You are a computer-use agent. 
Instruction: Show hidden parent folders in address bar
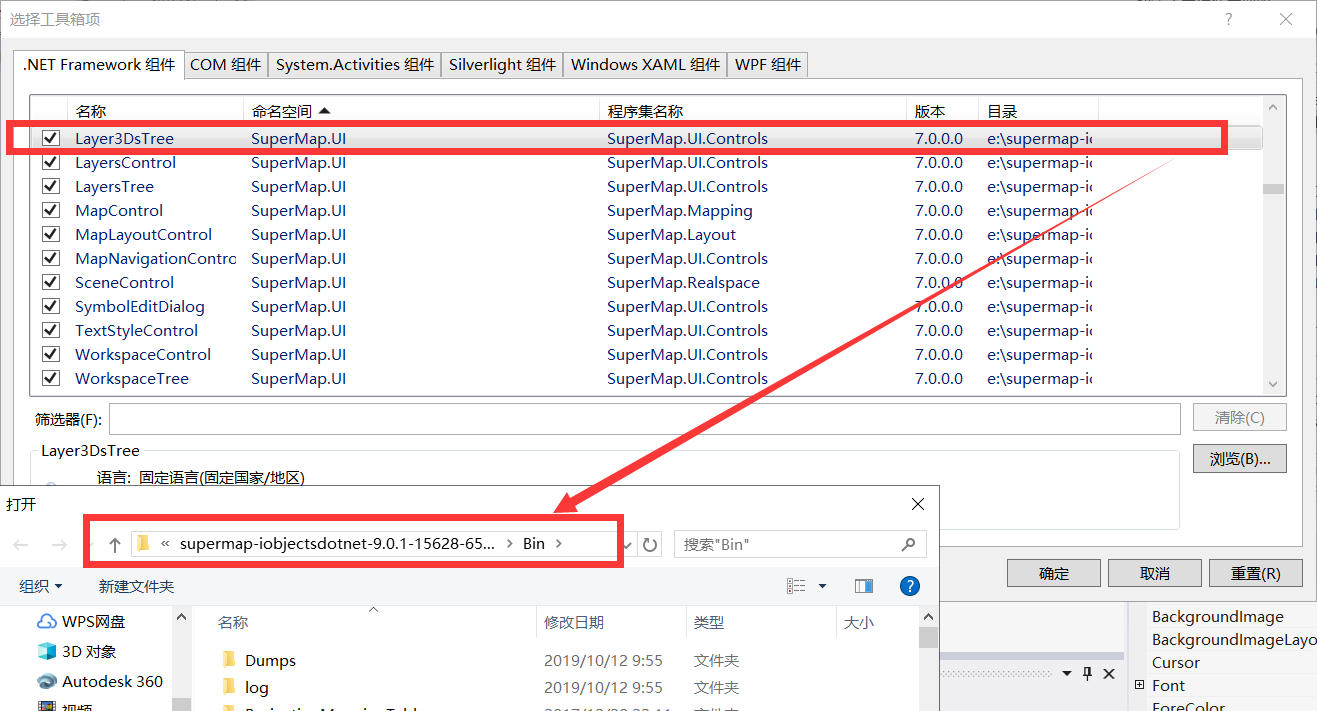(x=165, y=544)
